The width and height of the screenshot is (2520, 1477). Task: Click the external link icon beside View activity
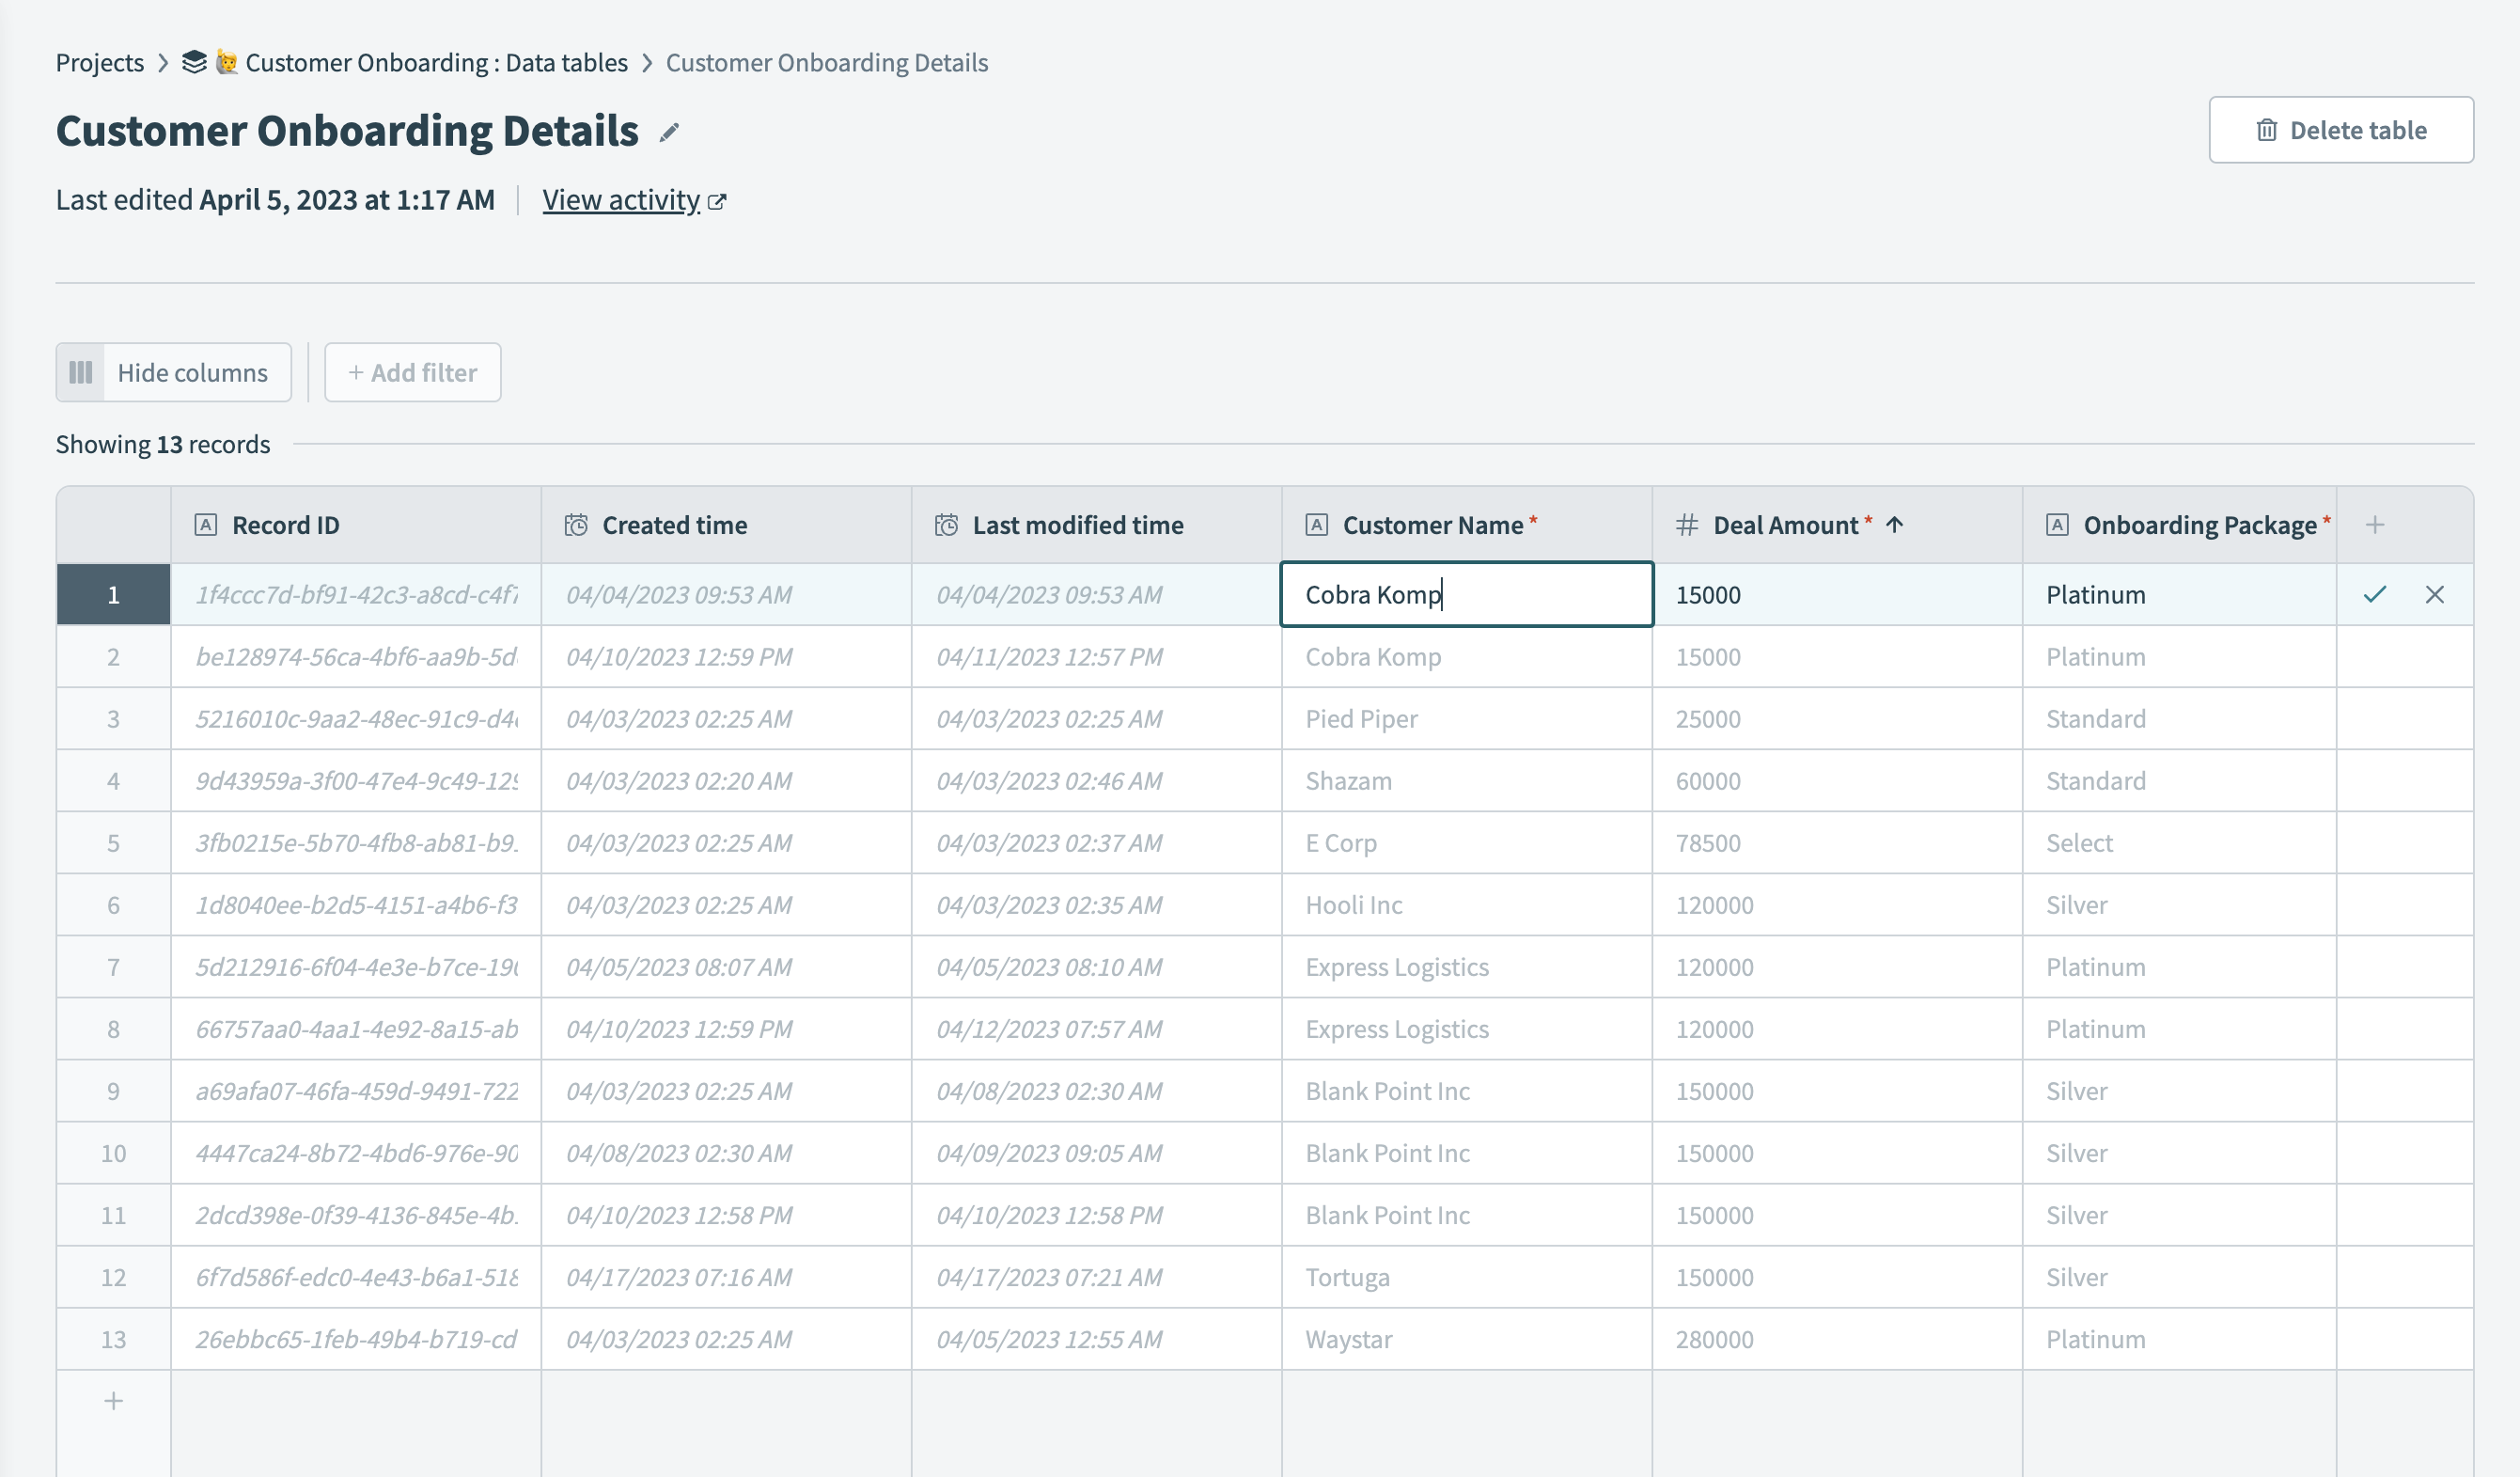(718, 200)
